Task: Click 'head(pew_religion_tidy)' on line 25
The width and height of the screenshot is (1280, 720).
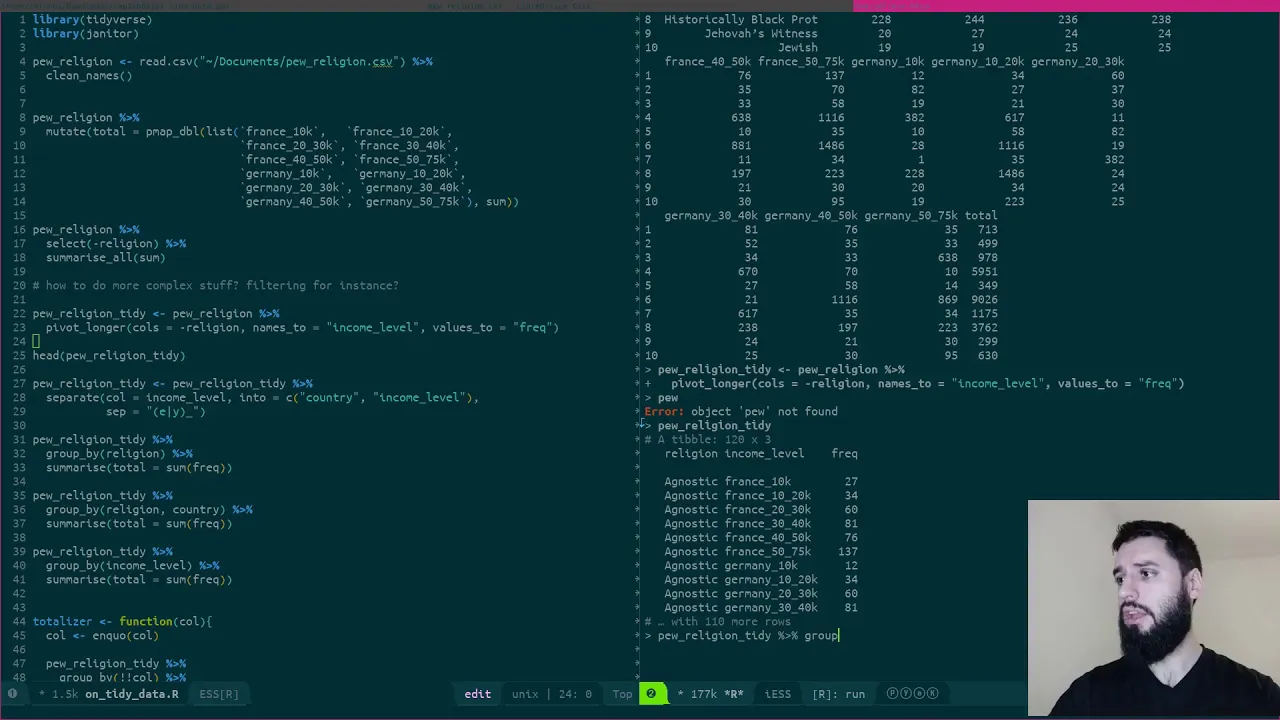Action: (109, 355)
